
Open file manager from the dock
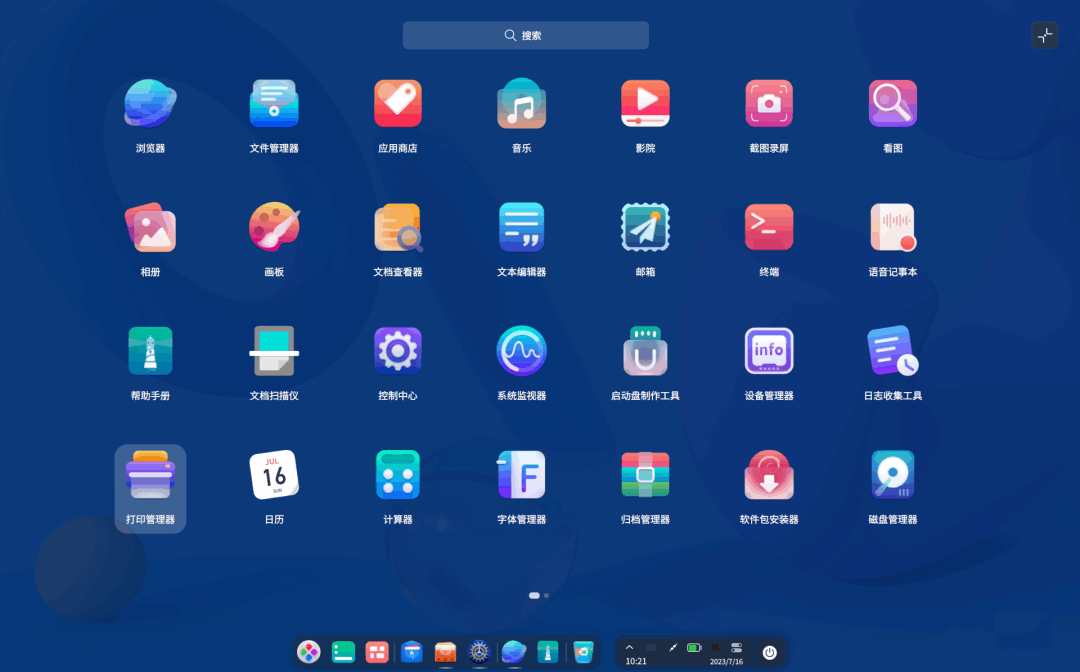[412, 651]
